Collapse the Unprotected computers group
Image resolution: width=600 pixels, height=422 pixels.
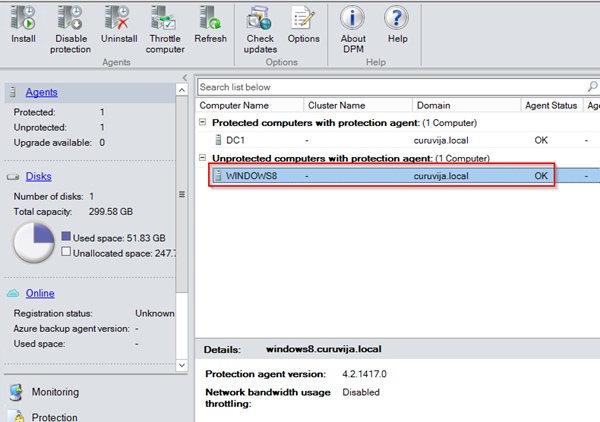pyautogui.click(x=202, y=158)
